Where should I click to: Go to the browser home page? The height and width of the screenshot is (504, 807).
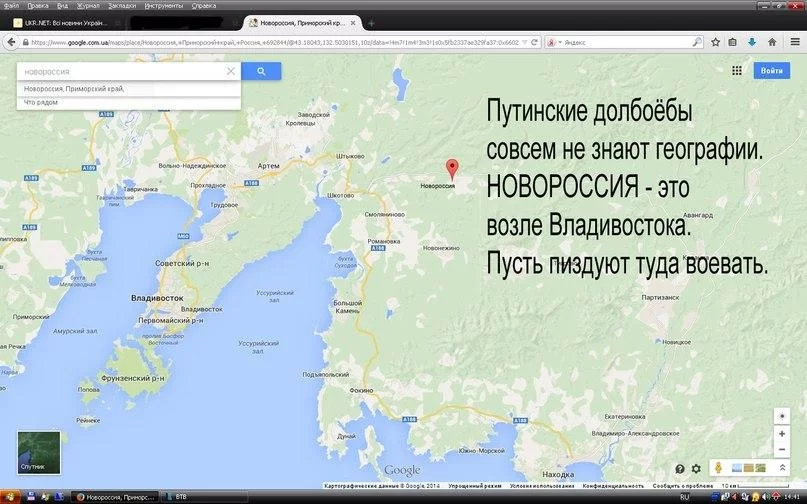(x=772, y=42)
